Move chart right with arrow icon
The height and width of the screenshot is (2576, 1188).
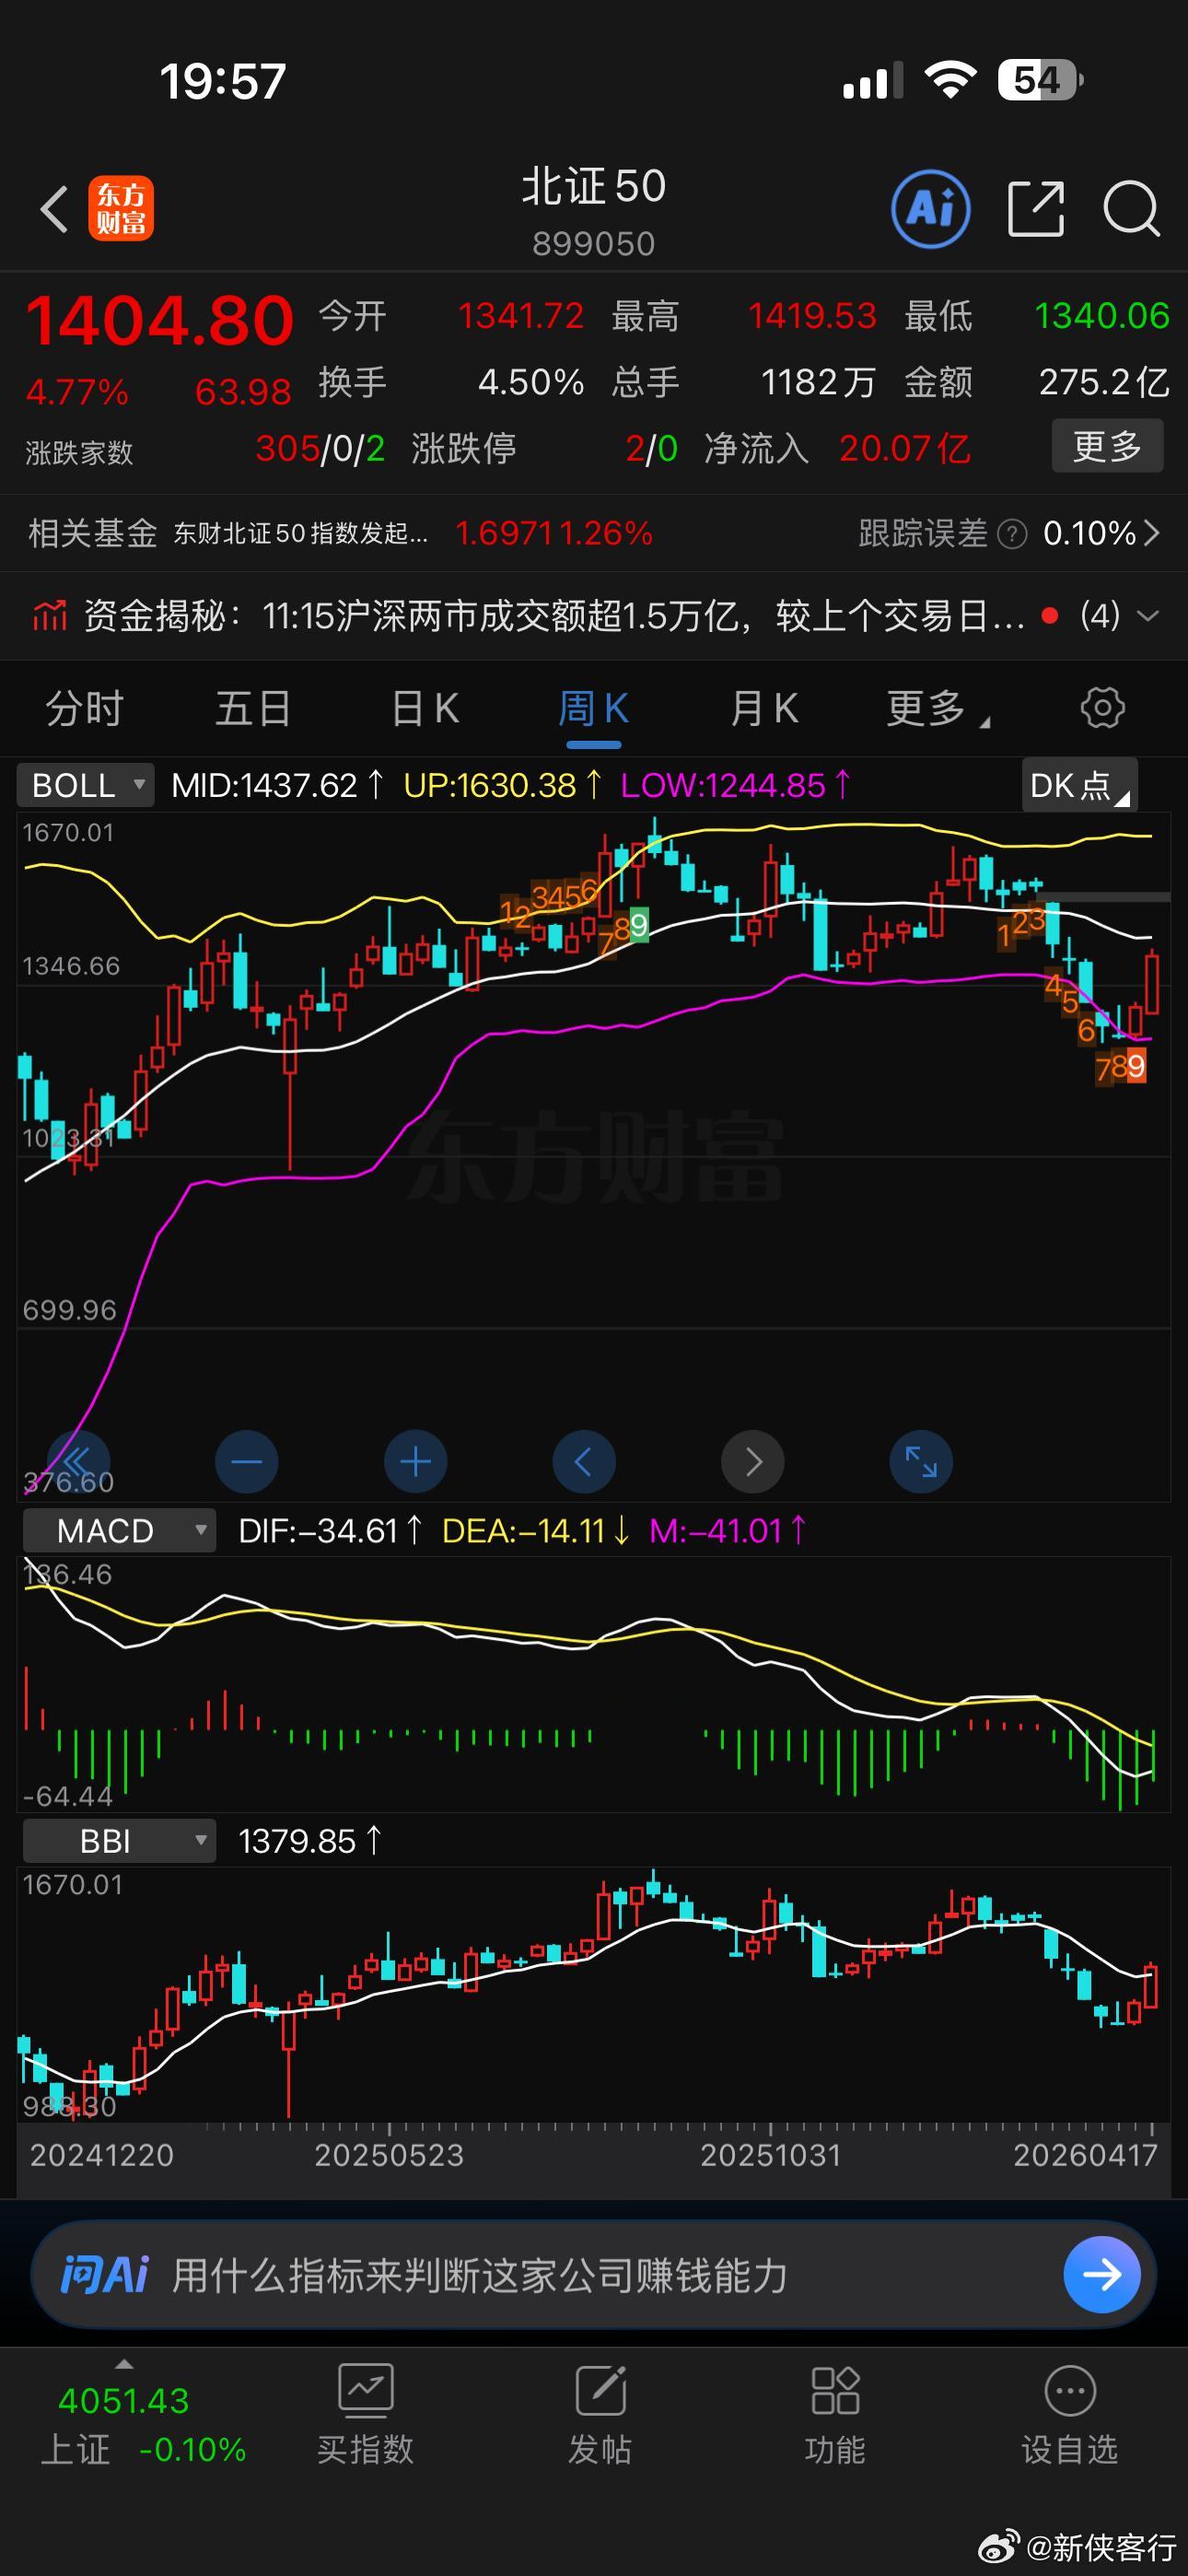click(753, 1462)
